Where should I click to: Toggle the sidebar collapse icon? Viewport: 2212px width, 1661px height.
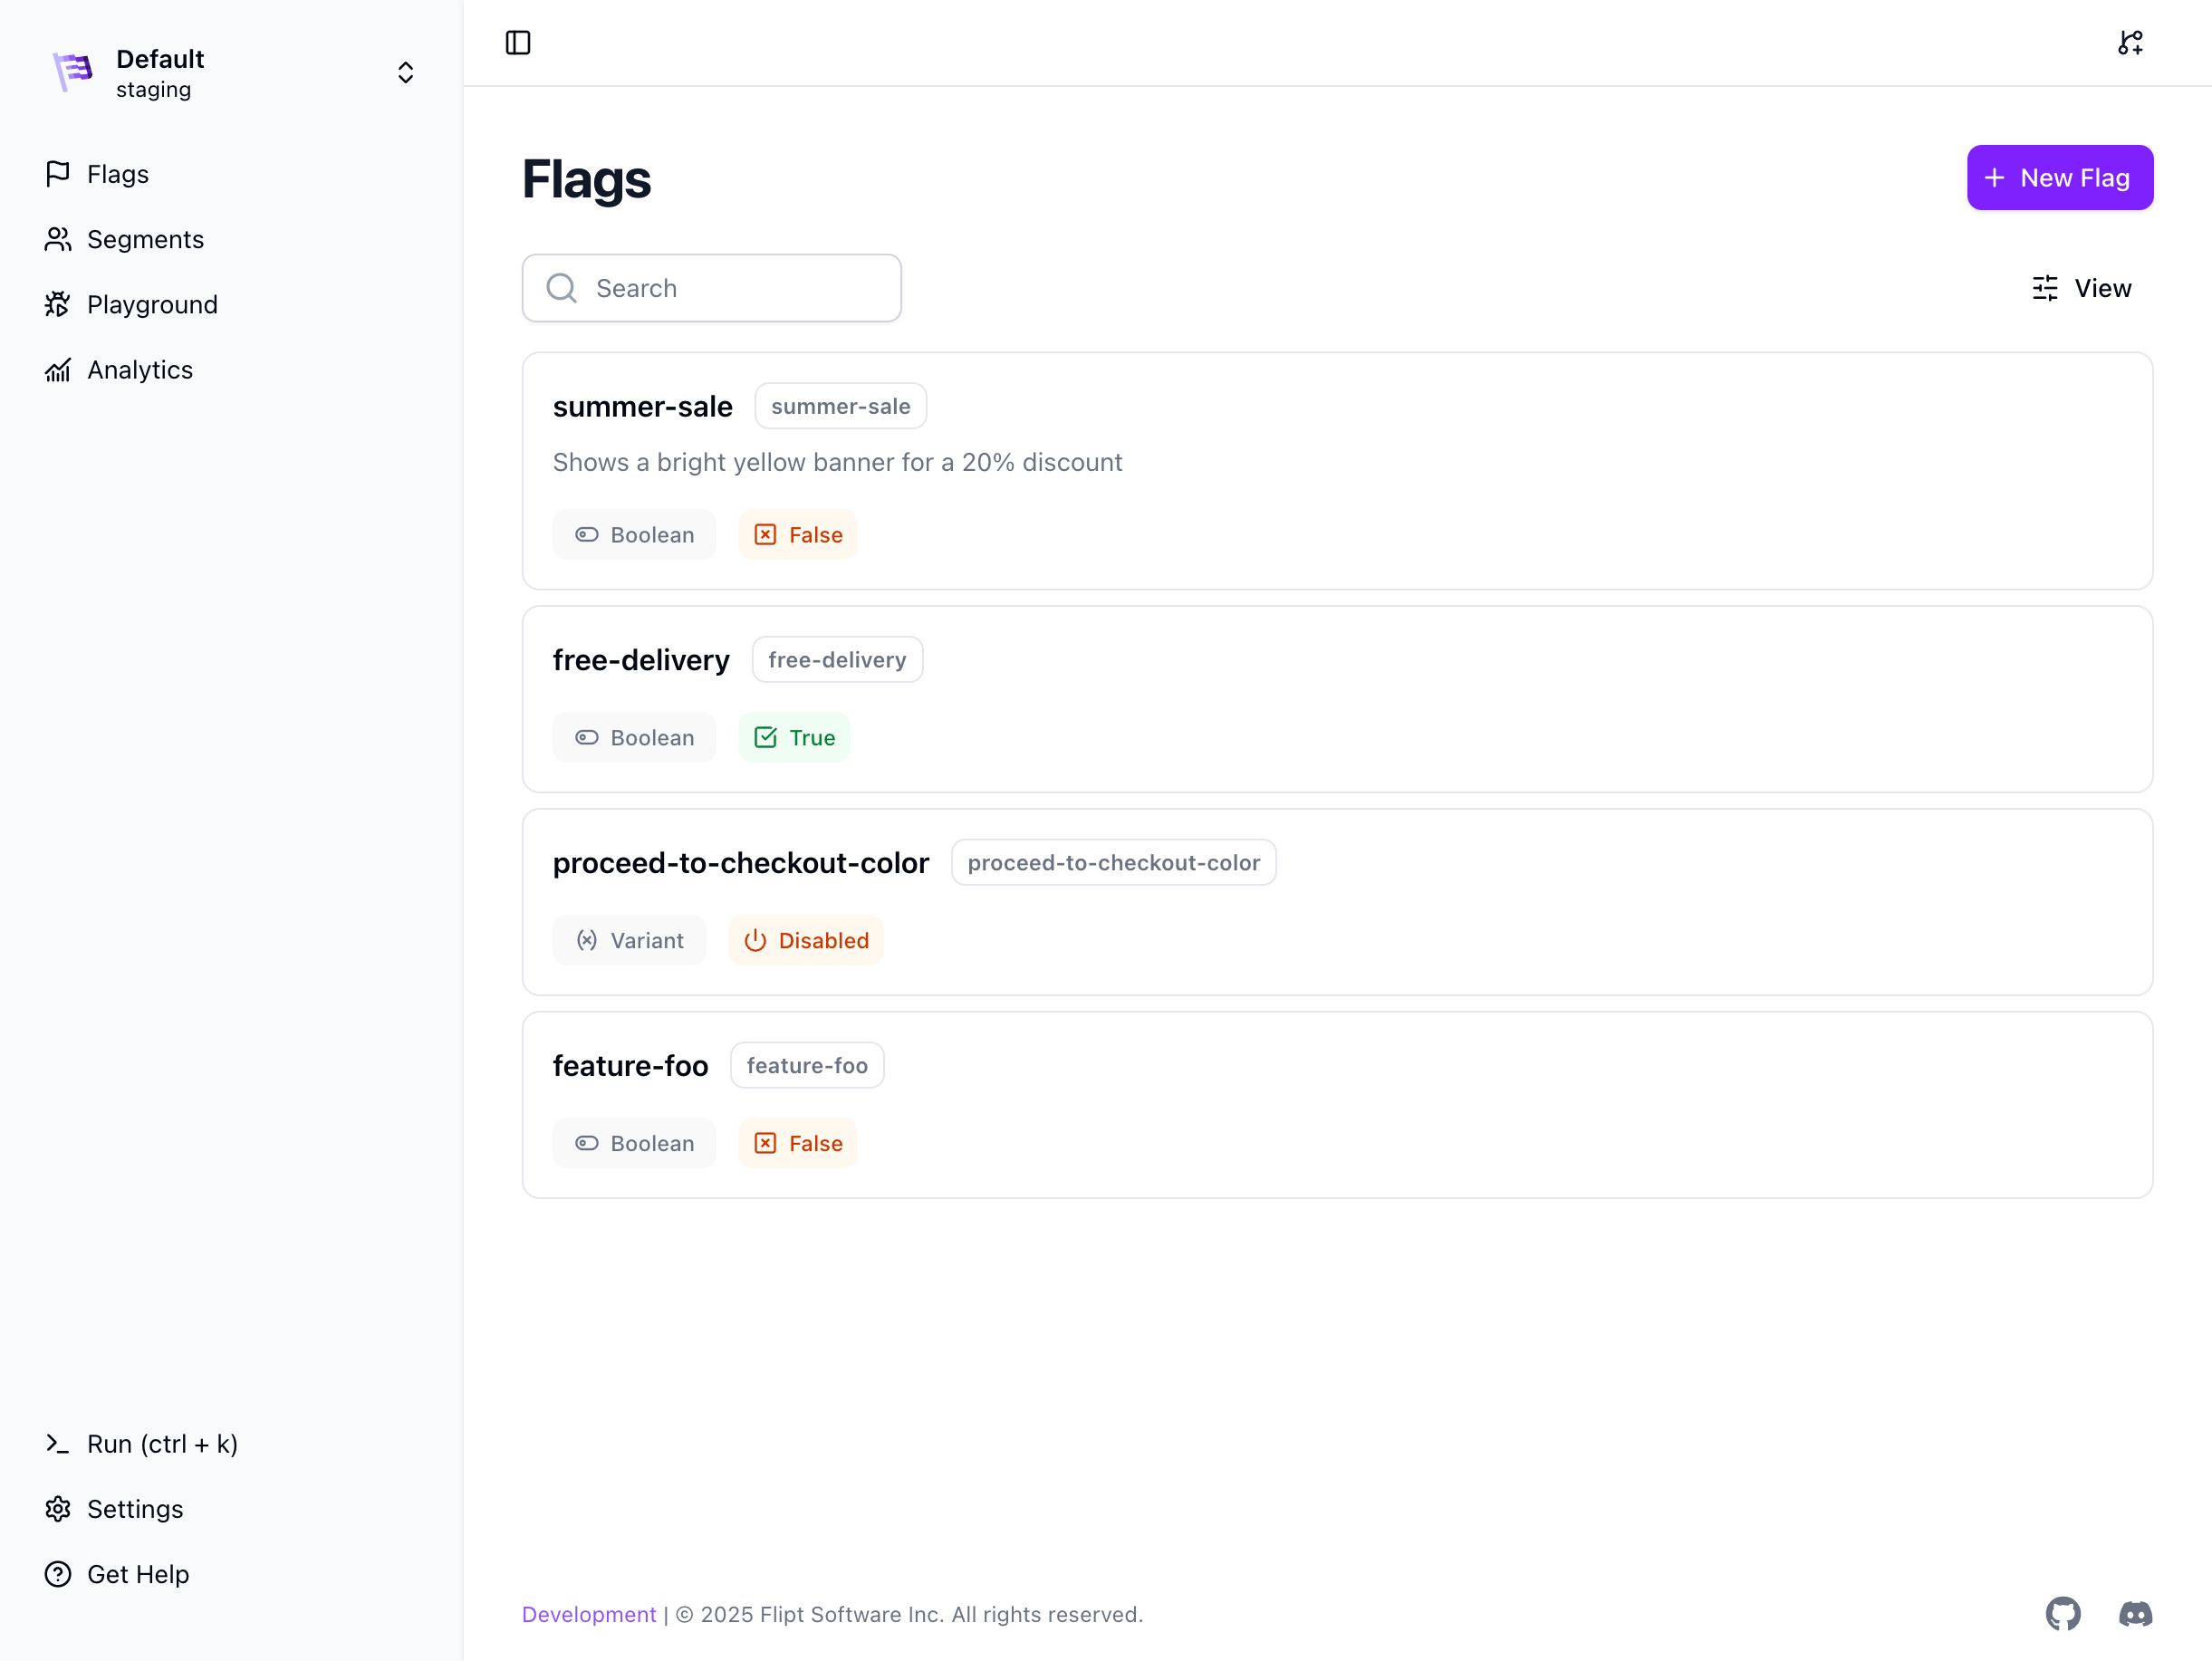coord(518,43)
